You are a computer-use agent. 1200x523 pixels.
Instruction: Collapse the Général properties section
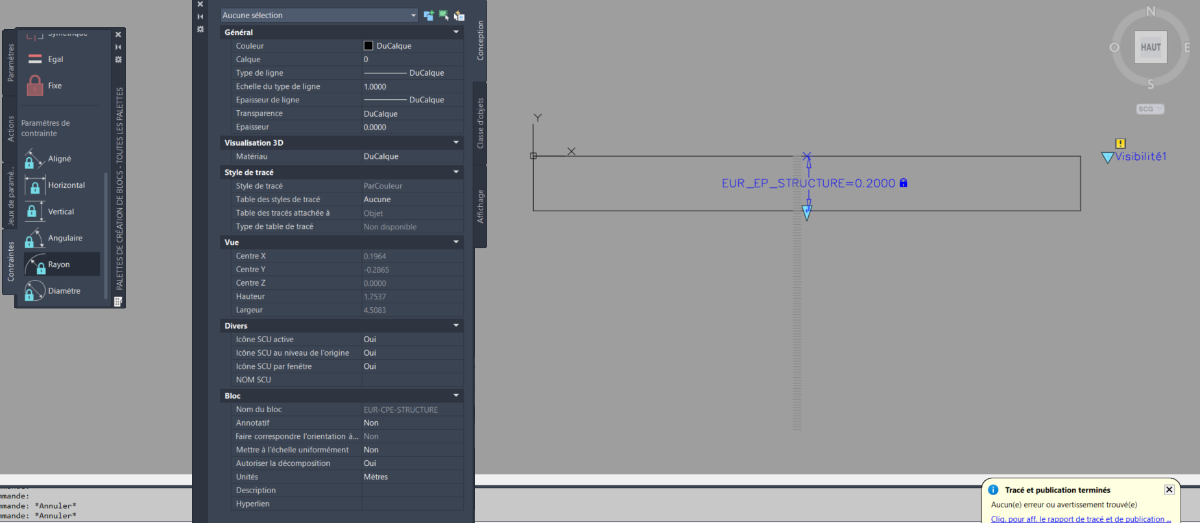pyautogui.click(x=457, y=32)
